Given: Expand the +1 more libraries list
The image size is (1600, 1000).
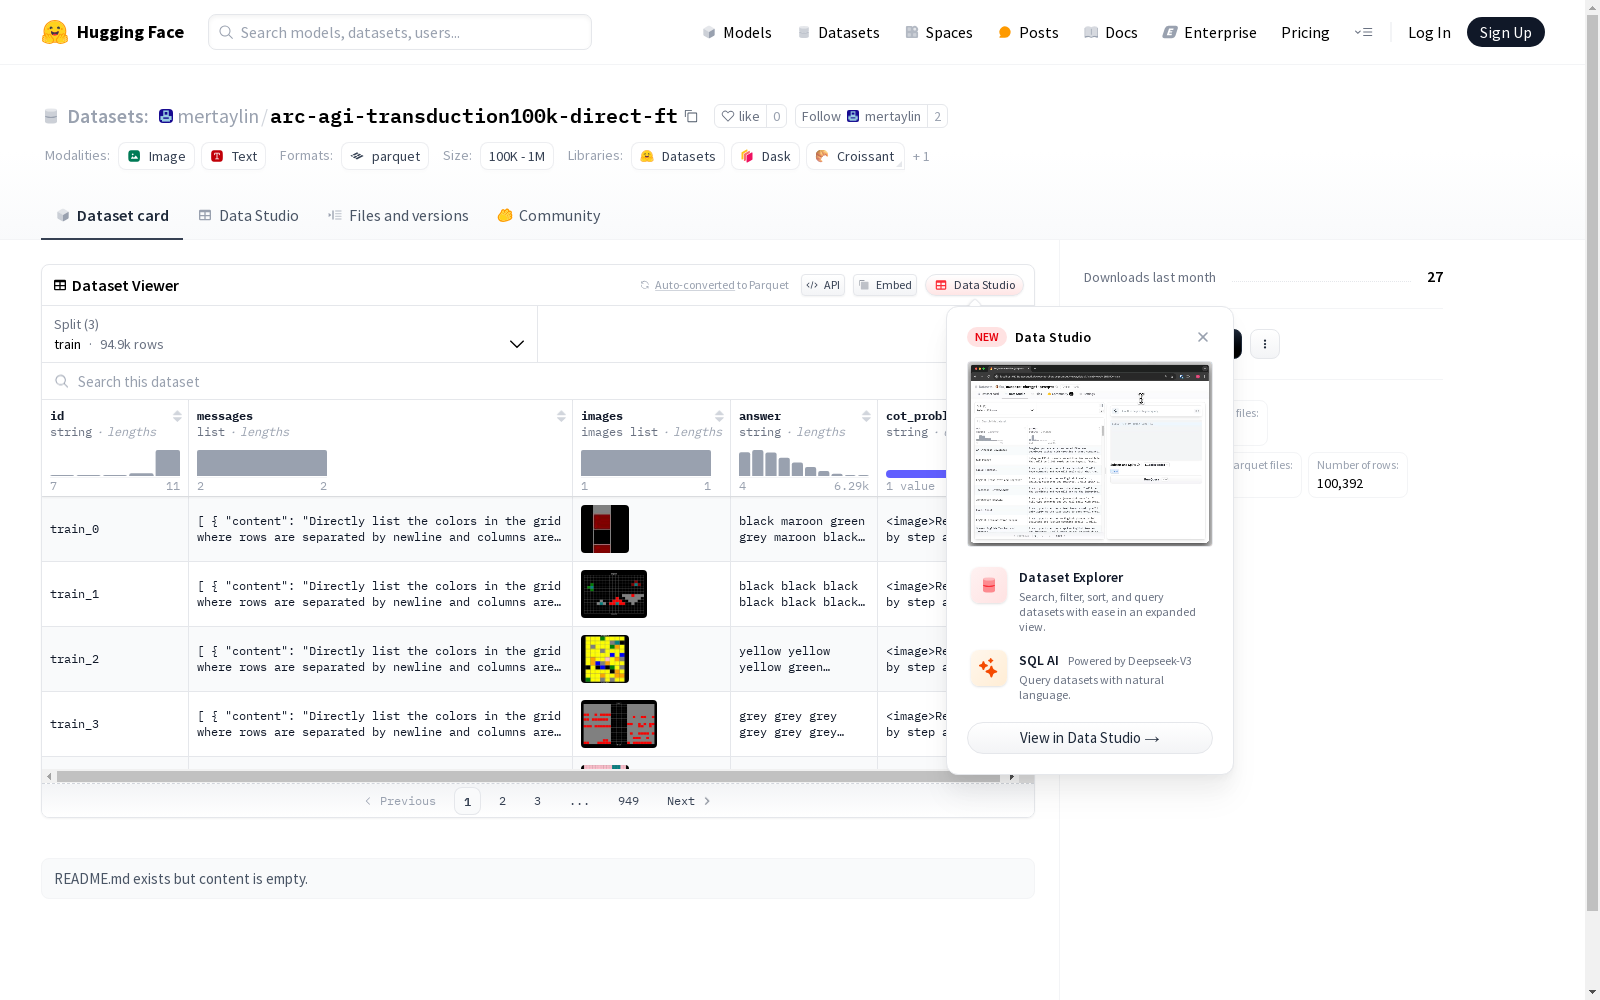Looking at the screenshot, I should pos(921,156).
